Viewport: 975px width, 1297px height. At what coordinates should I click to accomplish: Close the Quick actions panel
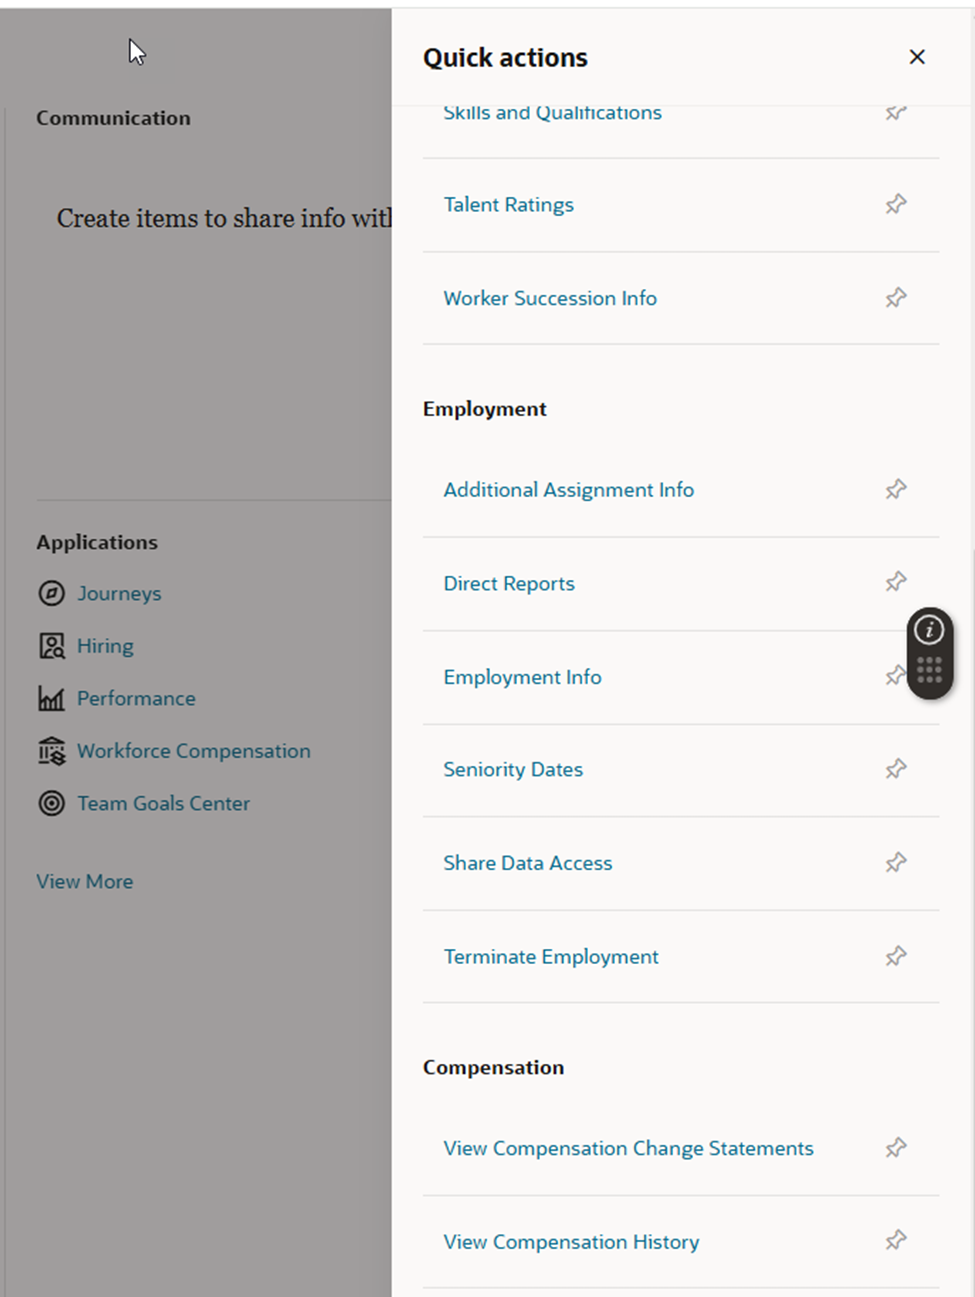point(917,57)
